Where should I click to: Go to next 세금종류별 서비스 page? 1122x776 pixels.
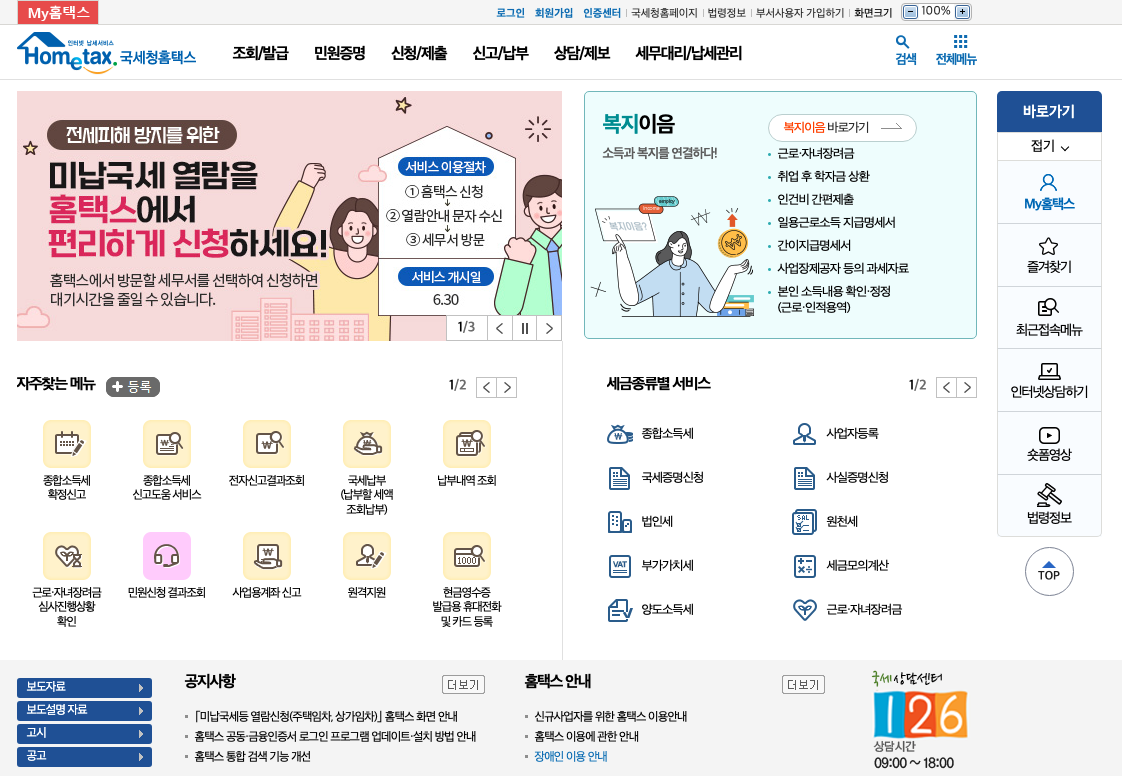(967, 387)
